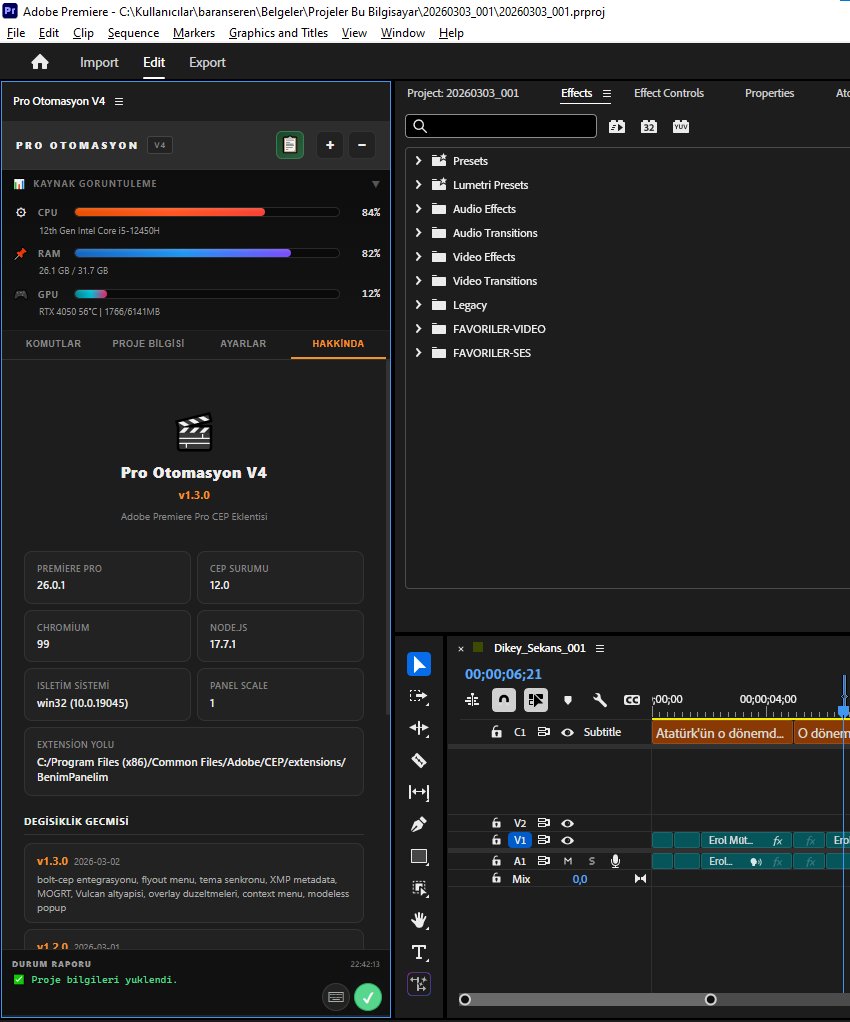Select the Pen tool
Image resolution: width=850 pixels, height=1022 pixels.
(418, 824)
